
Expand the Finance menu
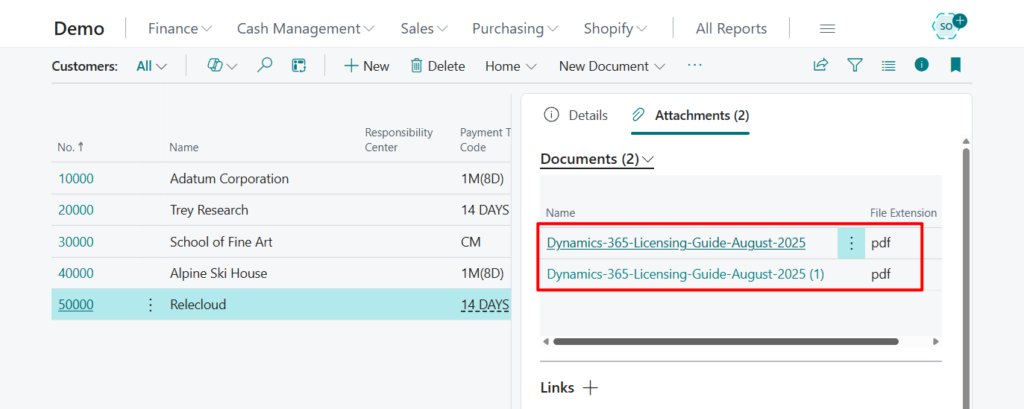click(x=180, y=29)
